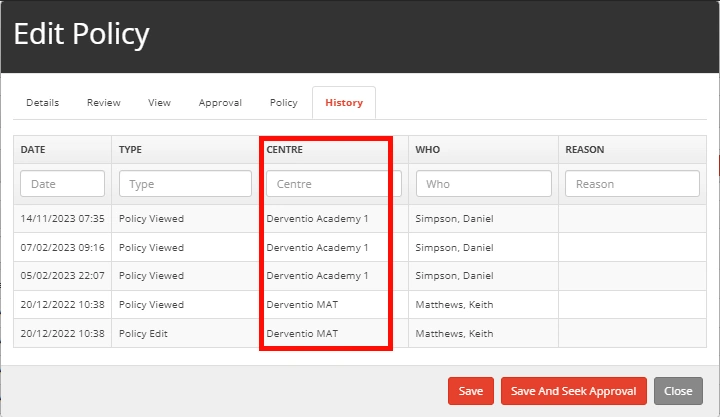Click the Type filter input

(x=185, y=184)
